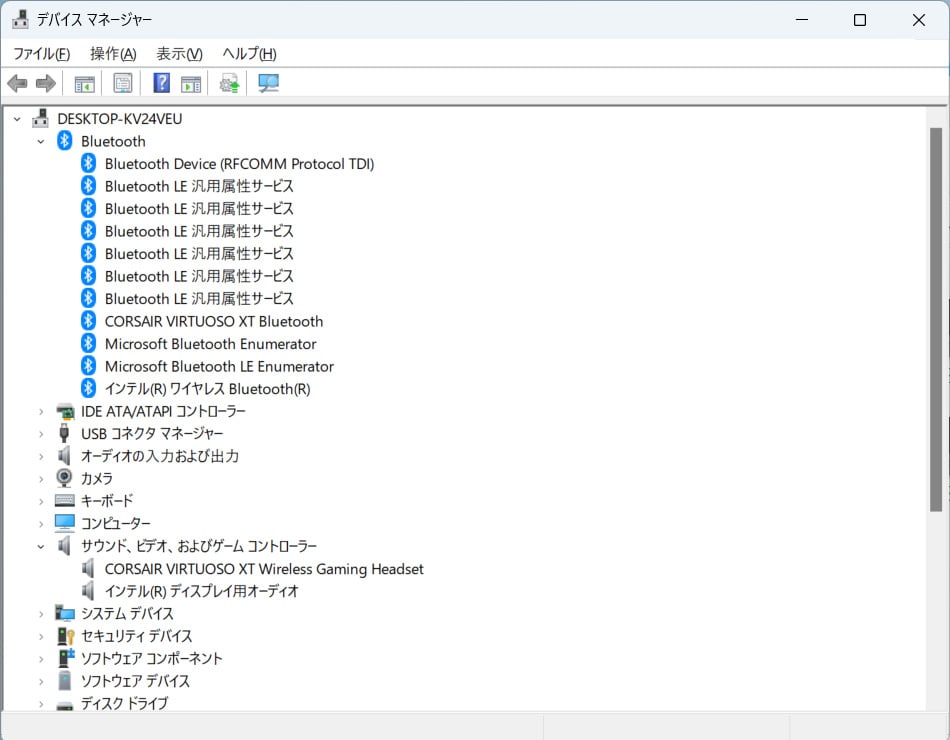This screenshot has height=740, width=950.
Task: Toggle the action pane toolbar icon
Action: point(191,84)
